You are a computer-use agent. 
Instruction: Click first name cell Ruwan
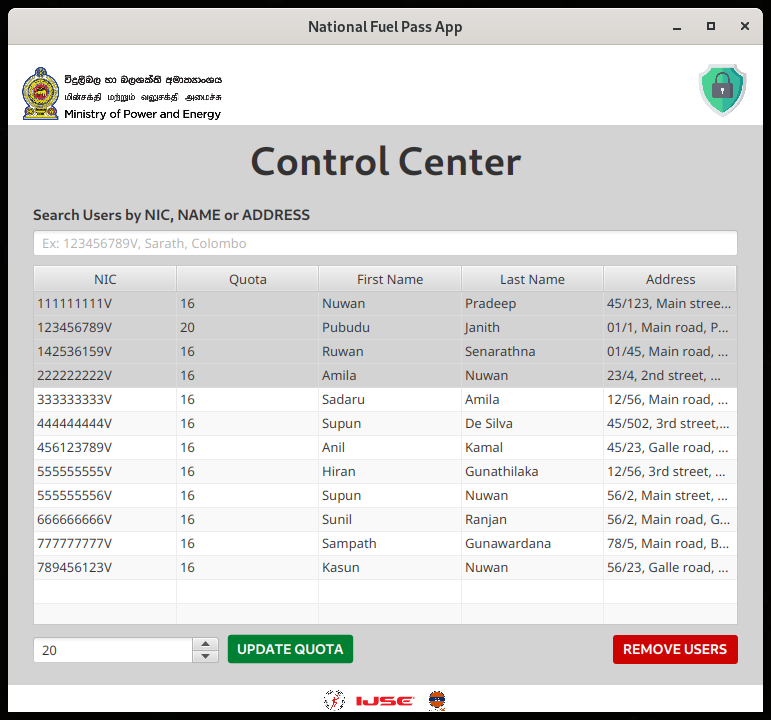pyautogui.click(x=390, y=352)
